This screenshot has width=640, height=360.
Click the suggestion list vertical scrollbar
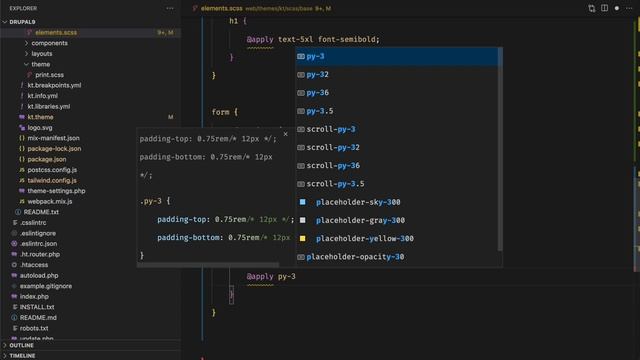click(500, 149)
